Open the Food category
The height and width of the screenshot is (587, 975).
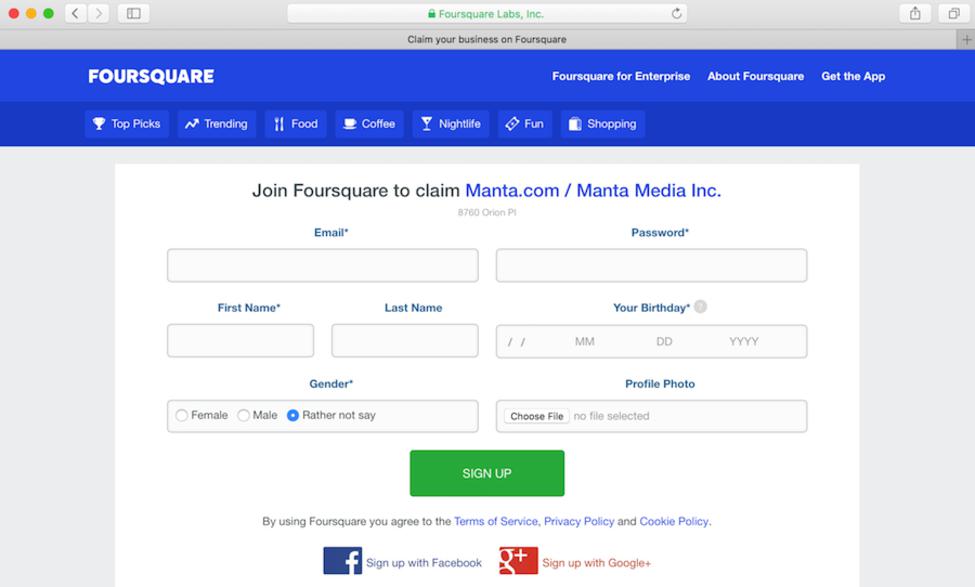pos(296,124)
